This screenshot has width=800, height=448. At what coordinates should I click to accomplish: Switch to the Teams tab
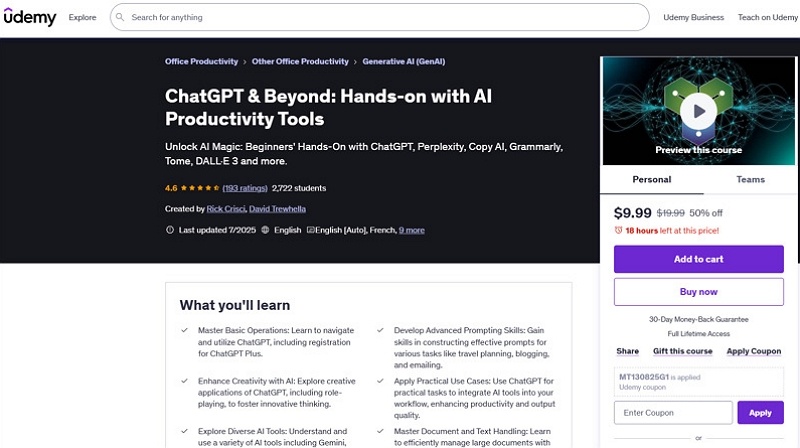[751, 180]
